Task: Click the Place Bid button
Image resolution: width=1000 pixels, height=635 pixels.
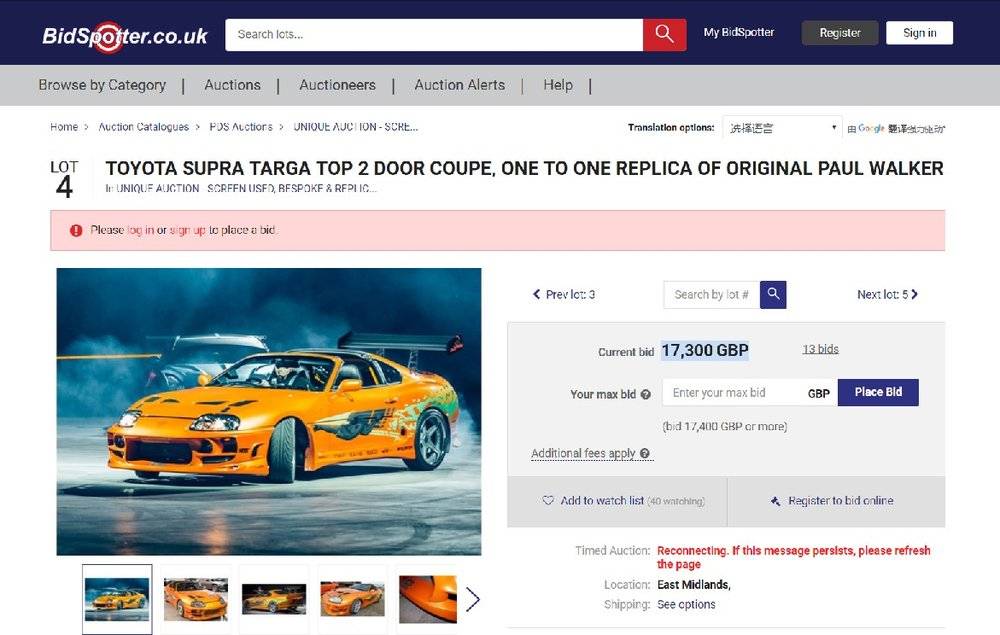Action: point(878,392)
